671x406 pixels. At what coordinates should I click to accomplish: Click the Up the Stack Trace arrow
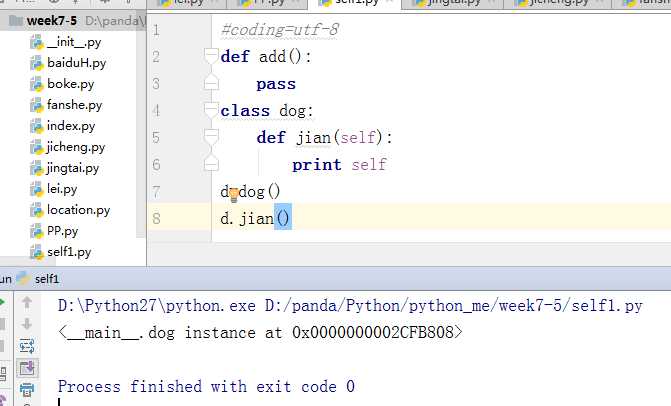27,303
